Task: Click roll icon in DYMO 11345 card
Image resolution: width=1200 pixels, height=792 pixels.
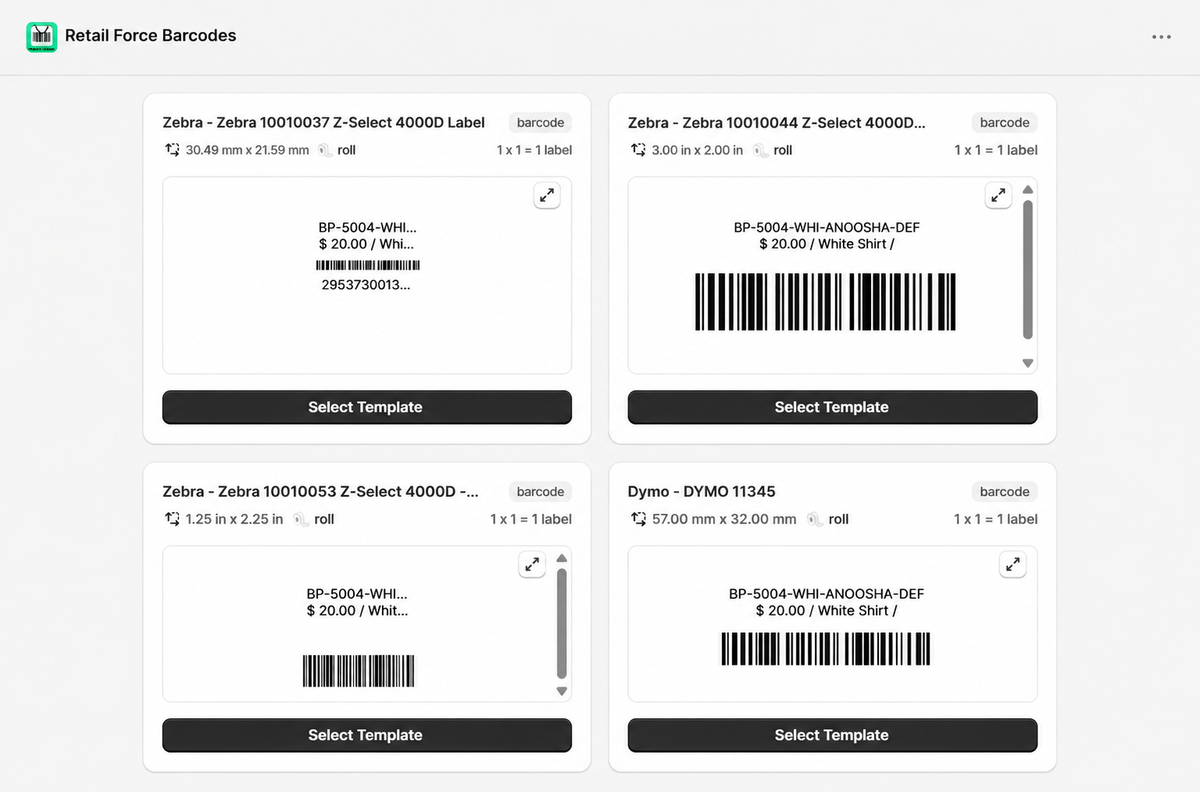Action: click(816, 519)
